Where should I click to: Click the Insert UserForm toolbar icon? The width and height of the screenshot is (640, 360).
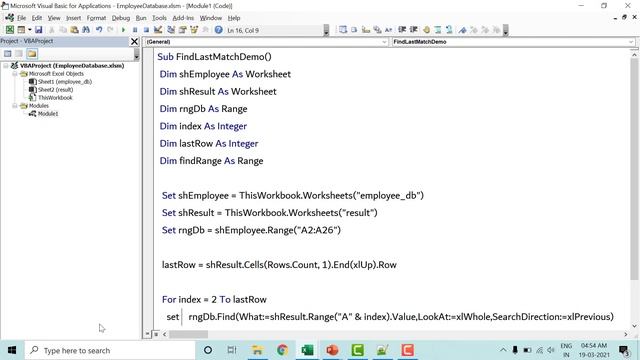pos(21,30)
